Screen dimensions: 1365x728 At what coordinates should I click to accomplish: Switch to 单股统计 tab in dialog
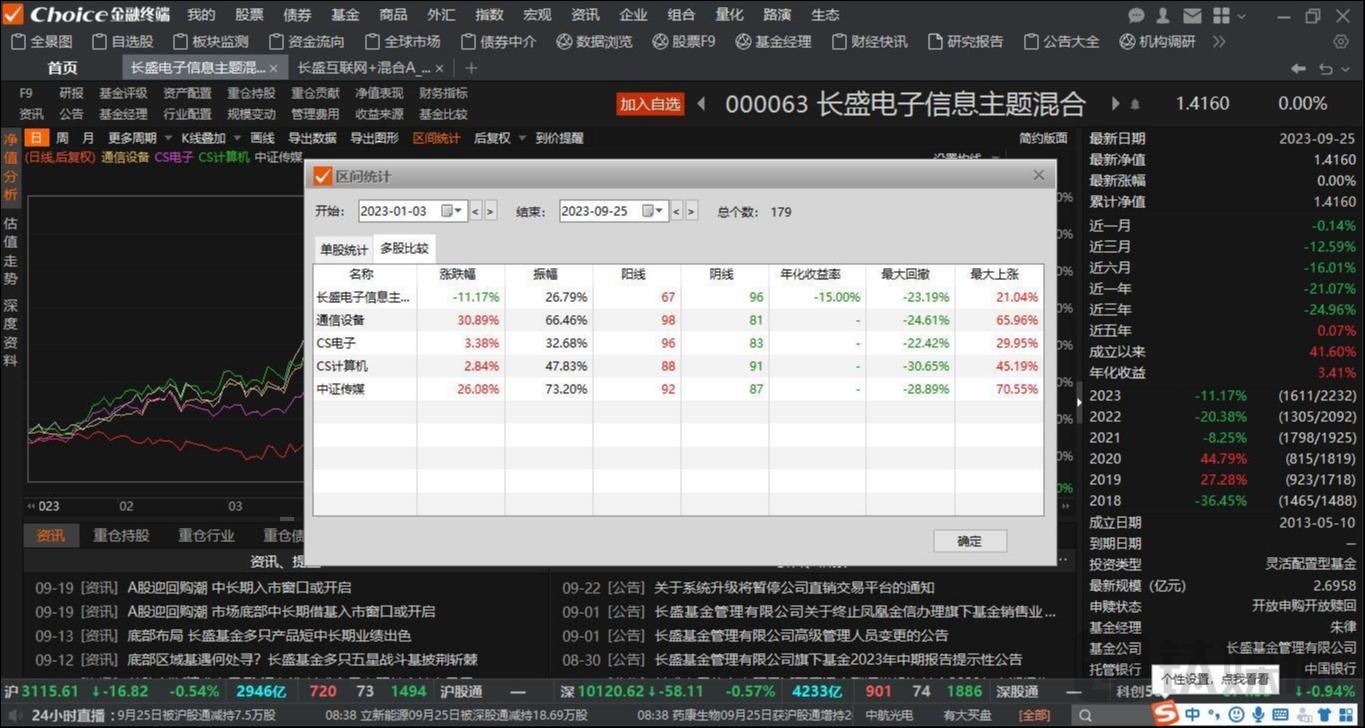[343, 249]
